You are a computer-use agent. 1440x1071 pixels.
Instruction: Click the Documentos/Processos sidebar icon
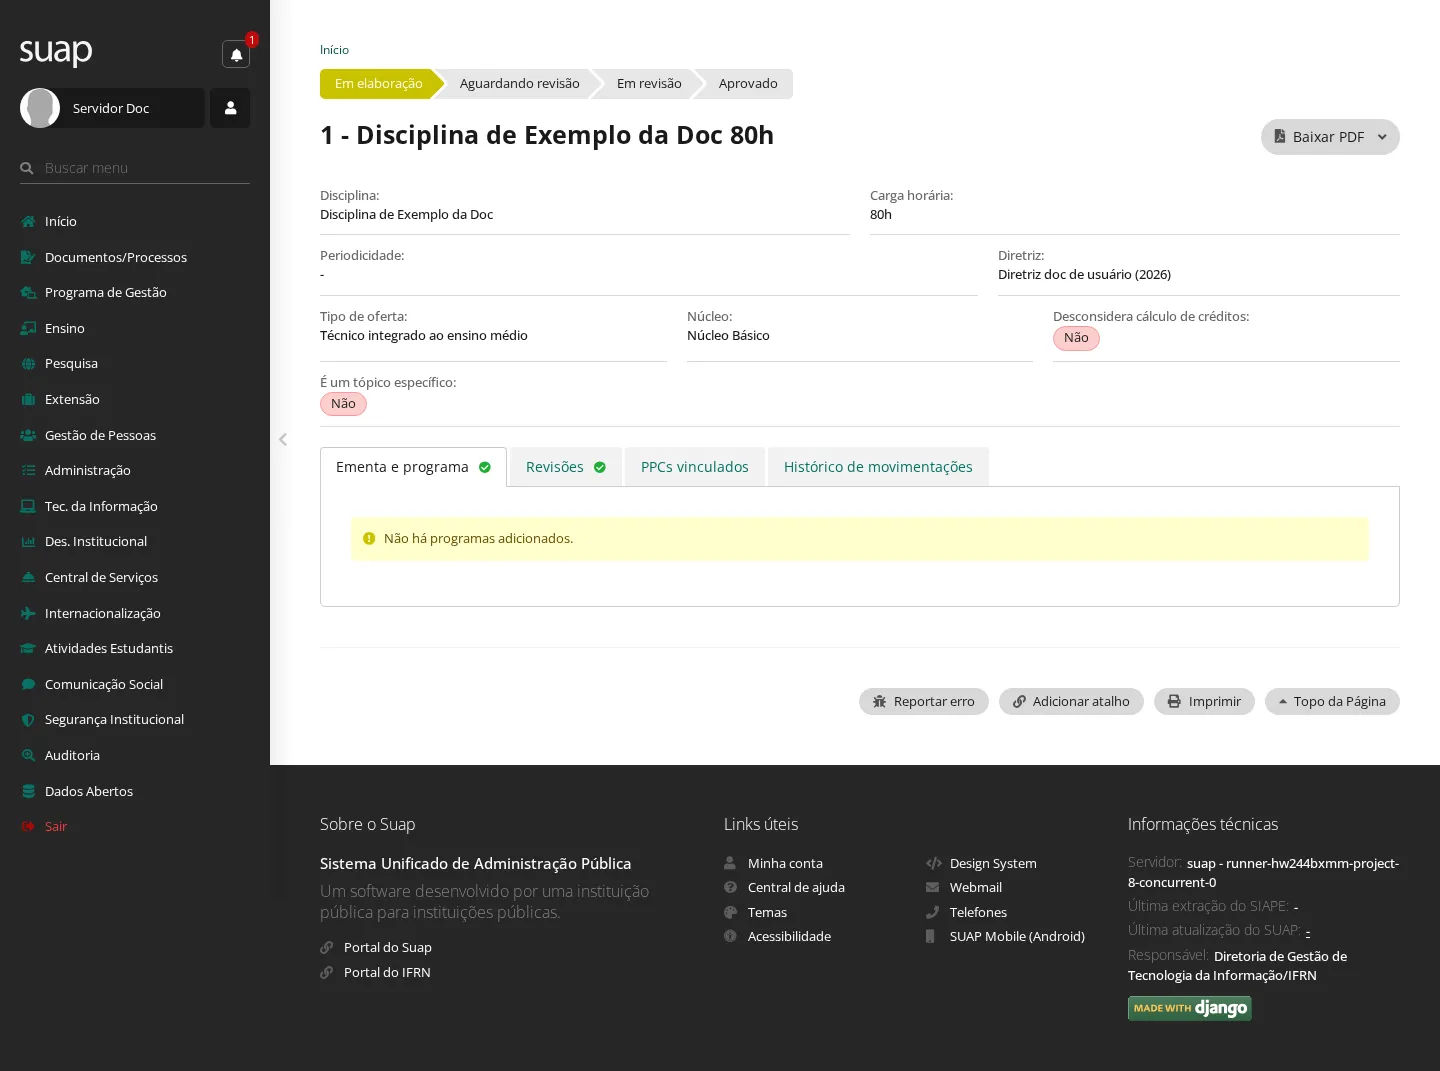click(x=28, y=257)
